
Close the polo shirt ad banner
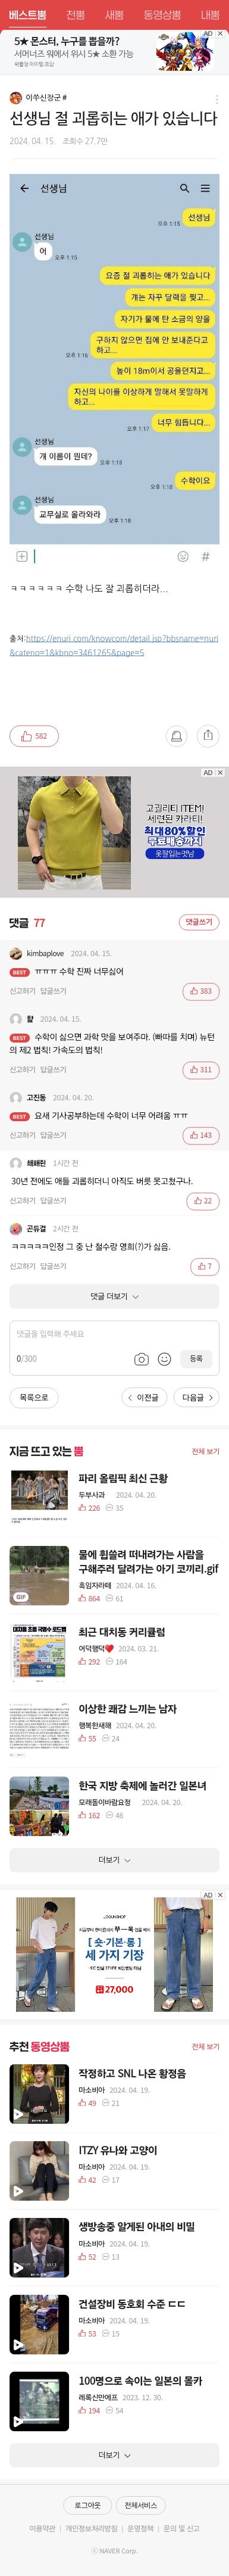tap(220, 773)
